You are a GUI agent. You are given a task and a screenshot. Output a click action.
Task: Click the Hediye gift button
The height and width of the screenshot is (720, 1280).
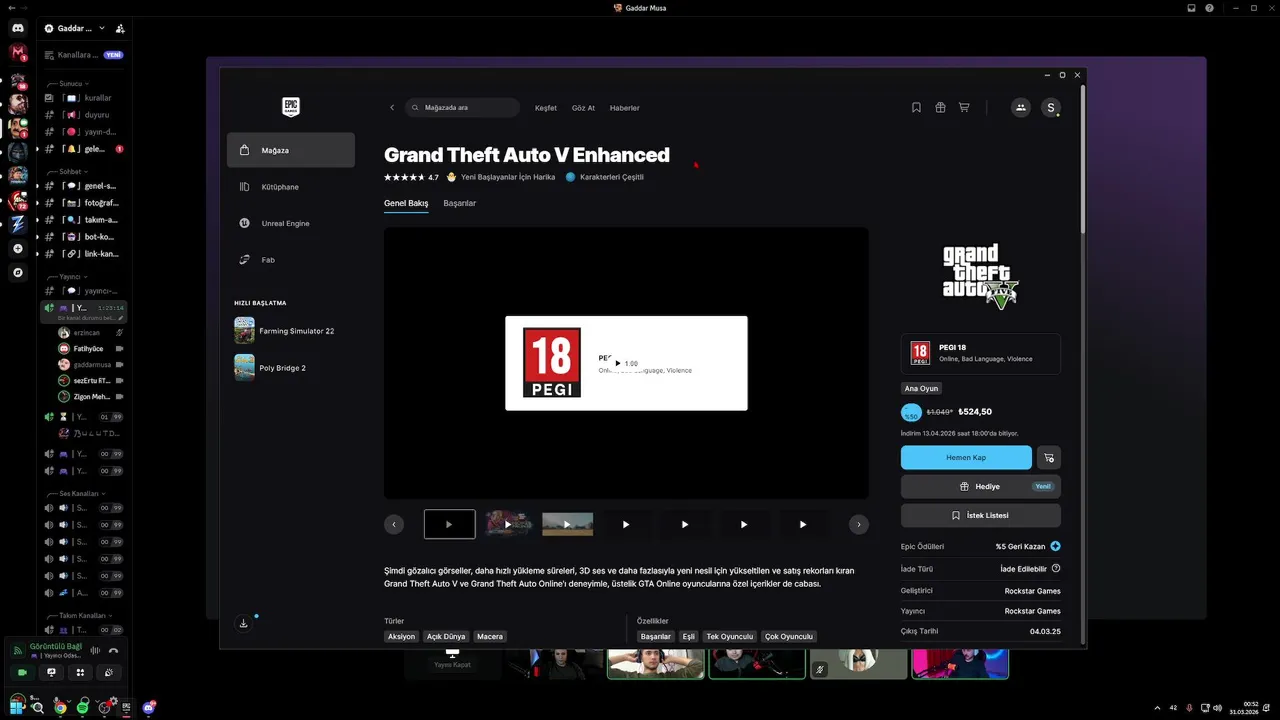coord(981,487)
